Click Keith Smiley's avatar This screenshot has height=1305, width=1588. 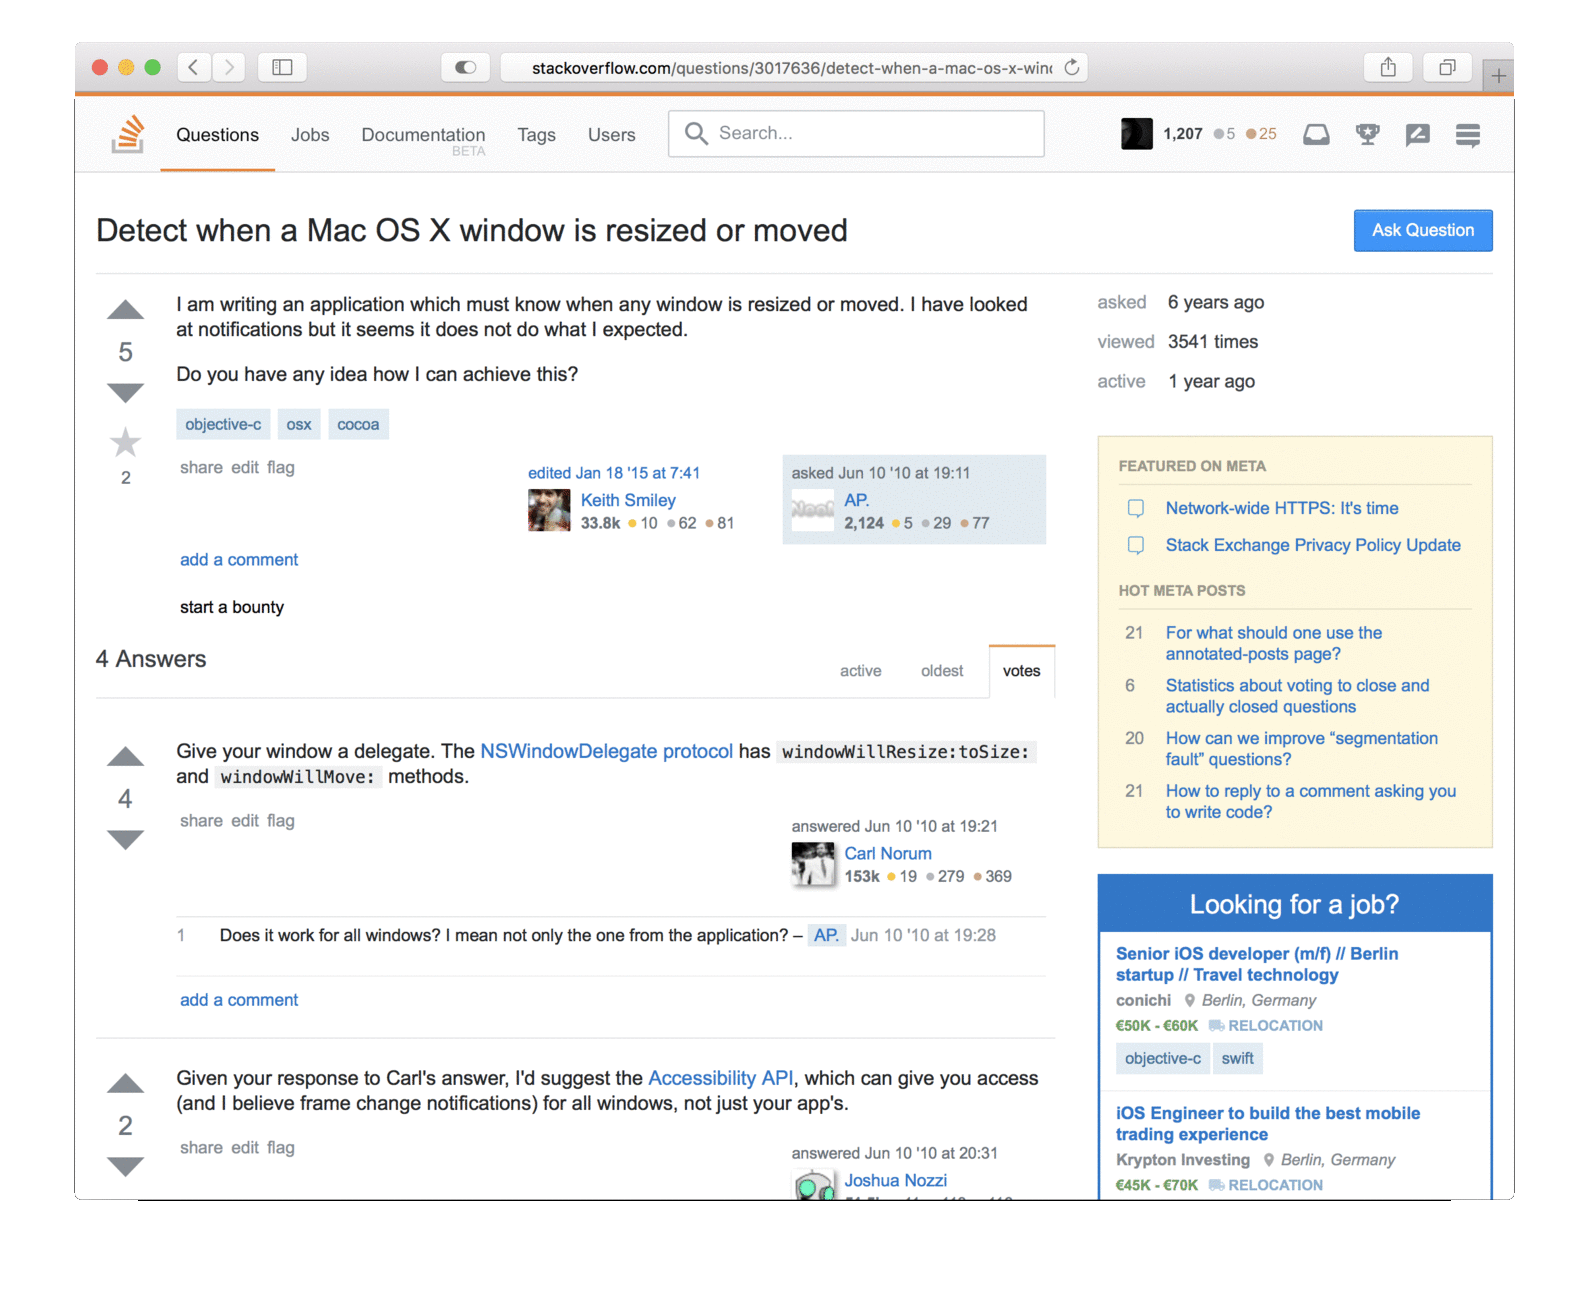point(549,510)
